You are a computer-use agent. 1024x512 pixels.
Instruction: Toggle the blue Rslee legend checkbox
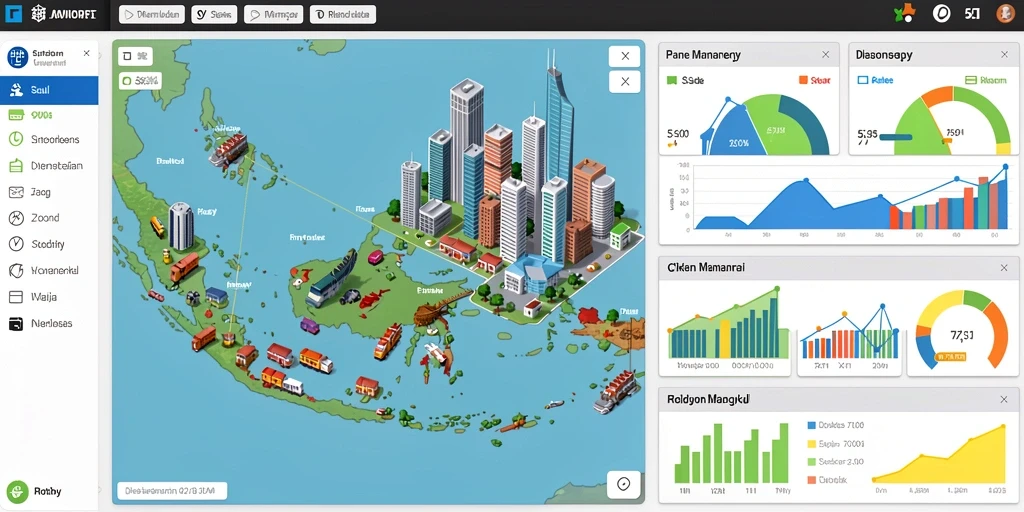pyautogui.click(x=862, y=80)
